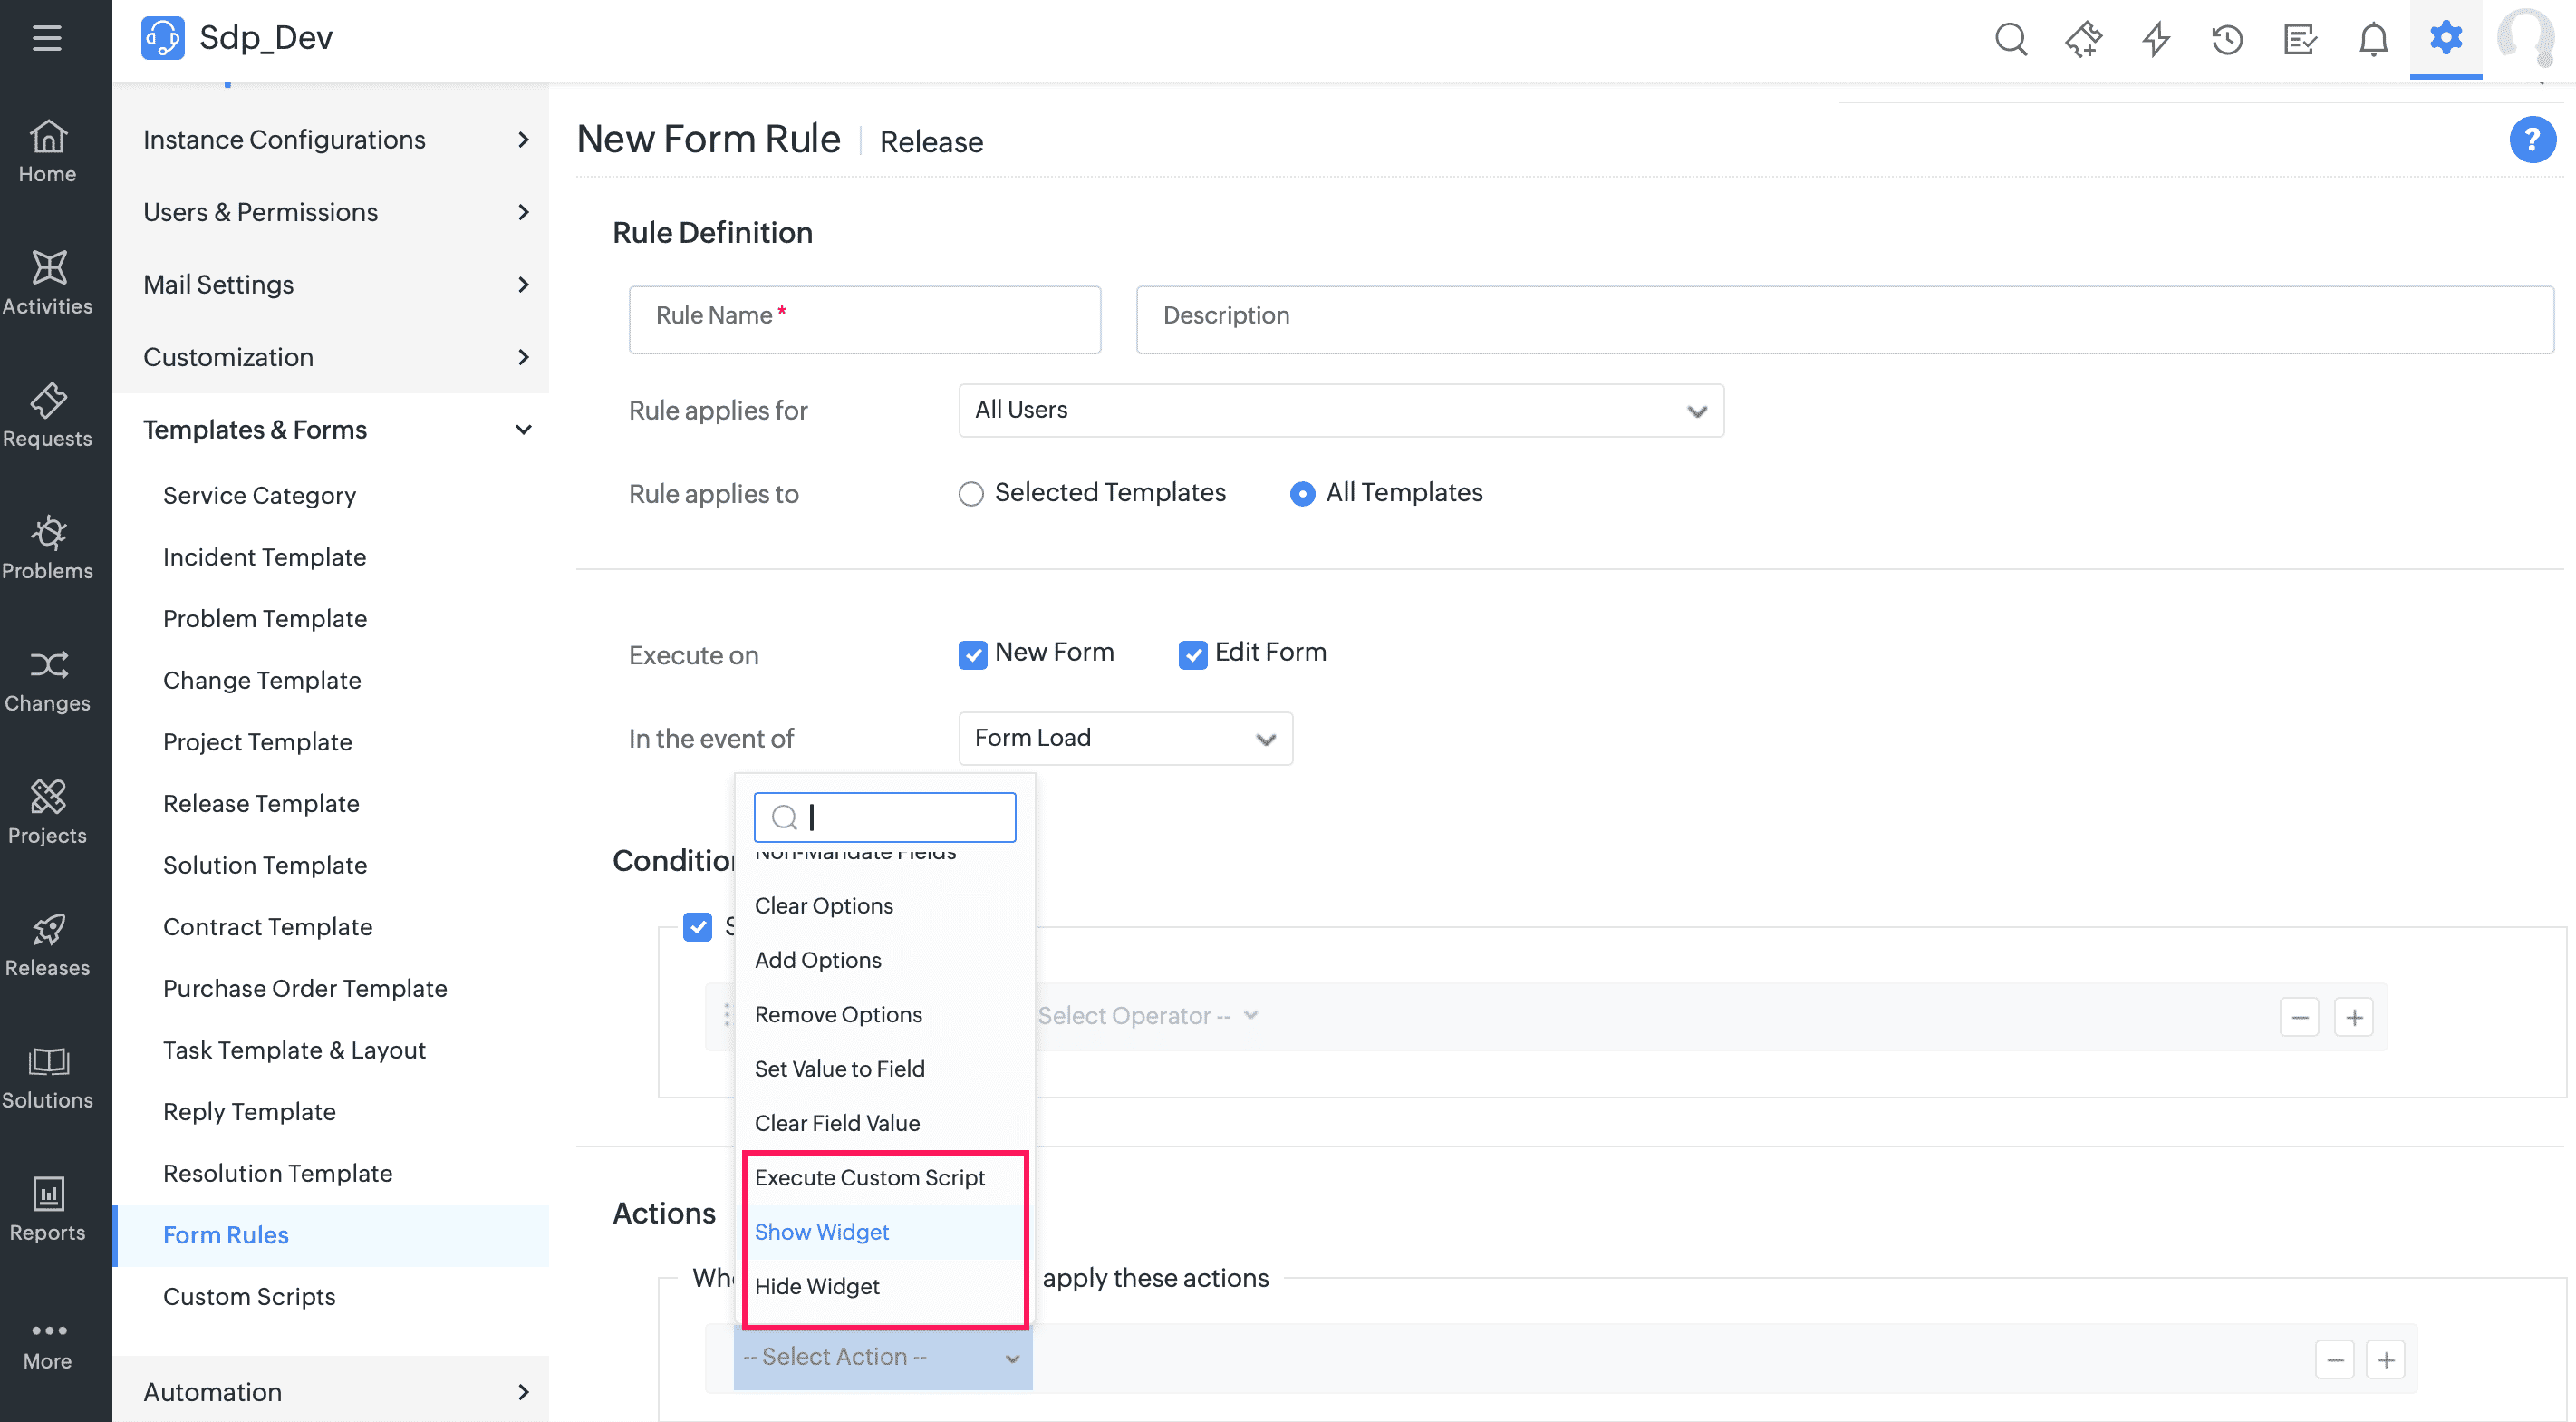Open the Reports module
2576x1422 pixels.
point(47,1210)
